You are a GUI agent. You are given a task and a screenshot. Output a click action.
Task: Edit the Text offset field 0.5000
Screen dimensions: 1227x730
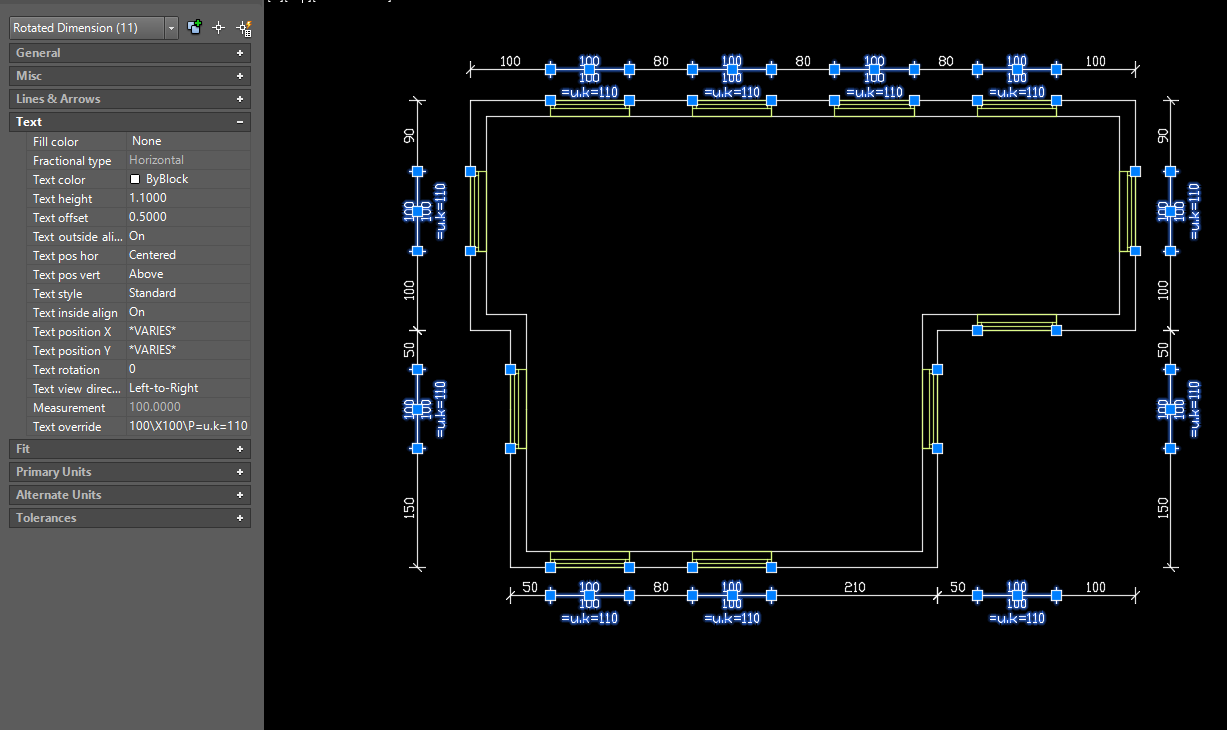tap(188, 217)
